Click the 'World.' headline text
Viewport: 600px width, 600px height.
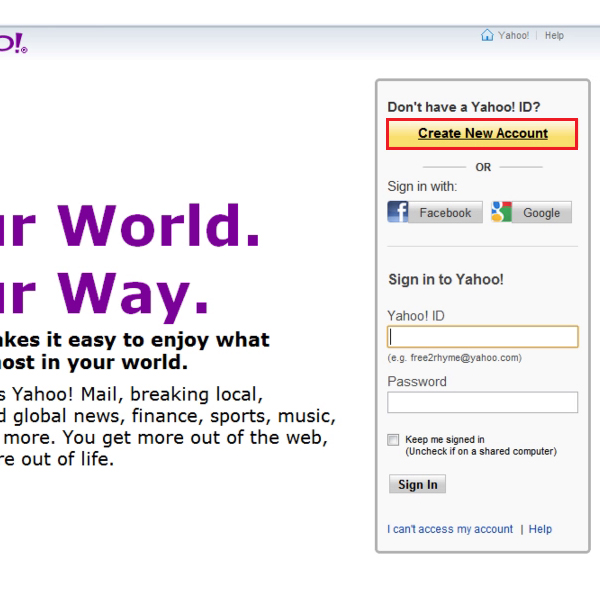[159, 226]
